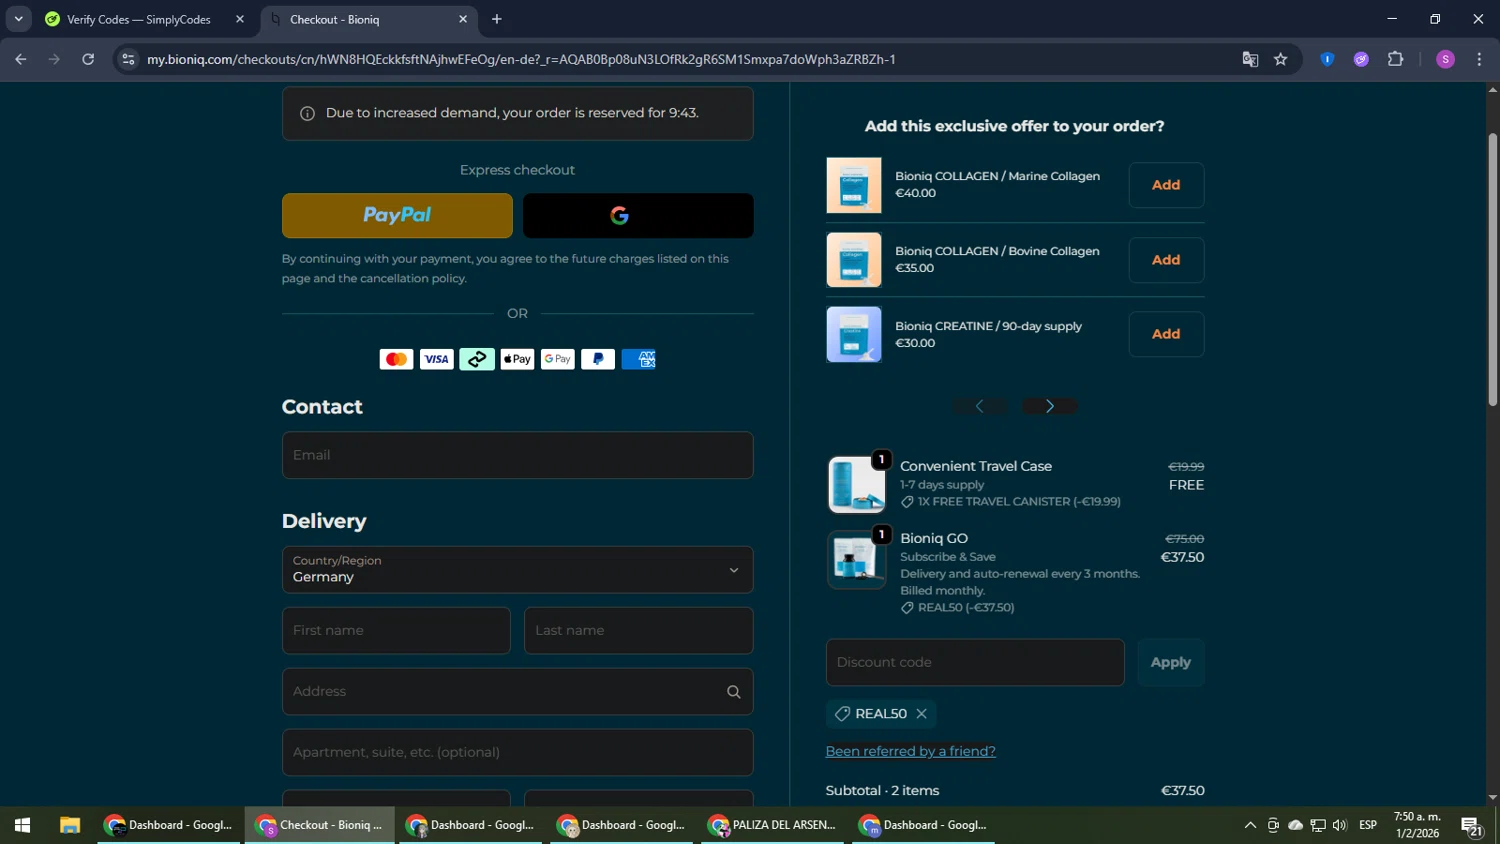1500x844 pixels.
Task: Open Creatine product thumbnail
Action: [854, 334]
